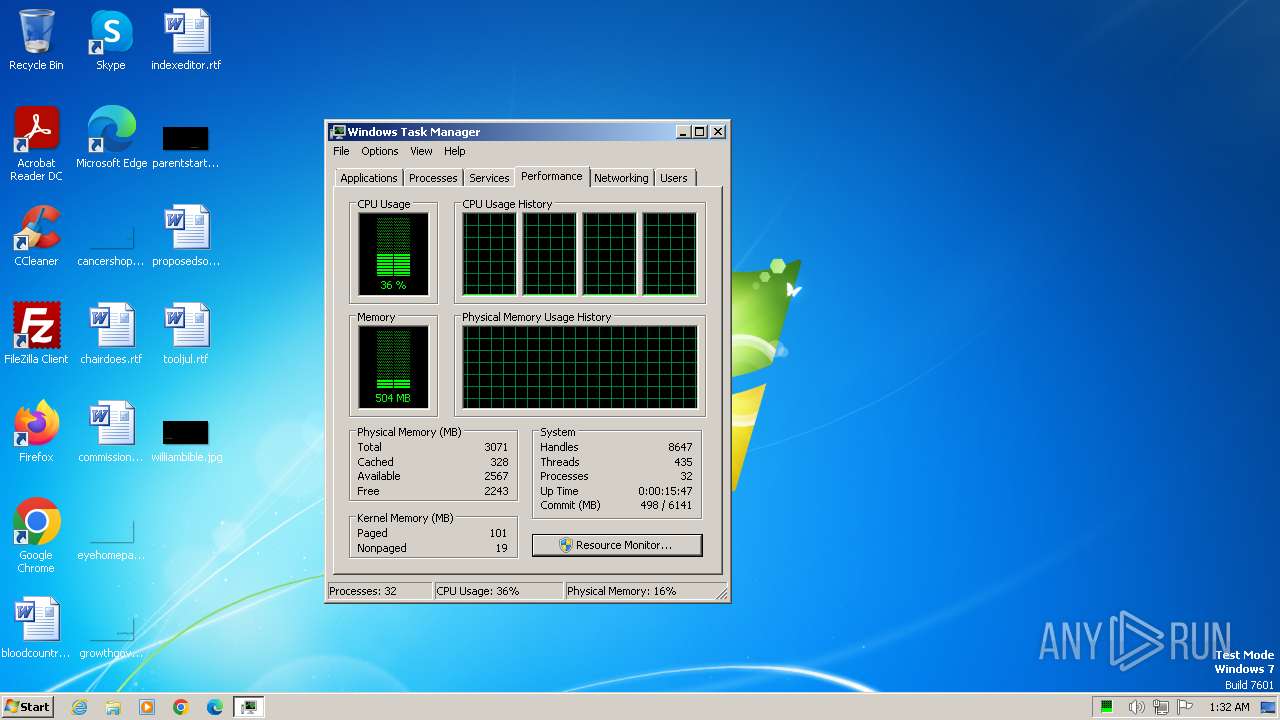
Task: Launch Microsoft Edge desktop shortcut
Action: (x=111, y=137)
